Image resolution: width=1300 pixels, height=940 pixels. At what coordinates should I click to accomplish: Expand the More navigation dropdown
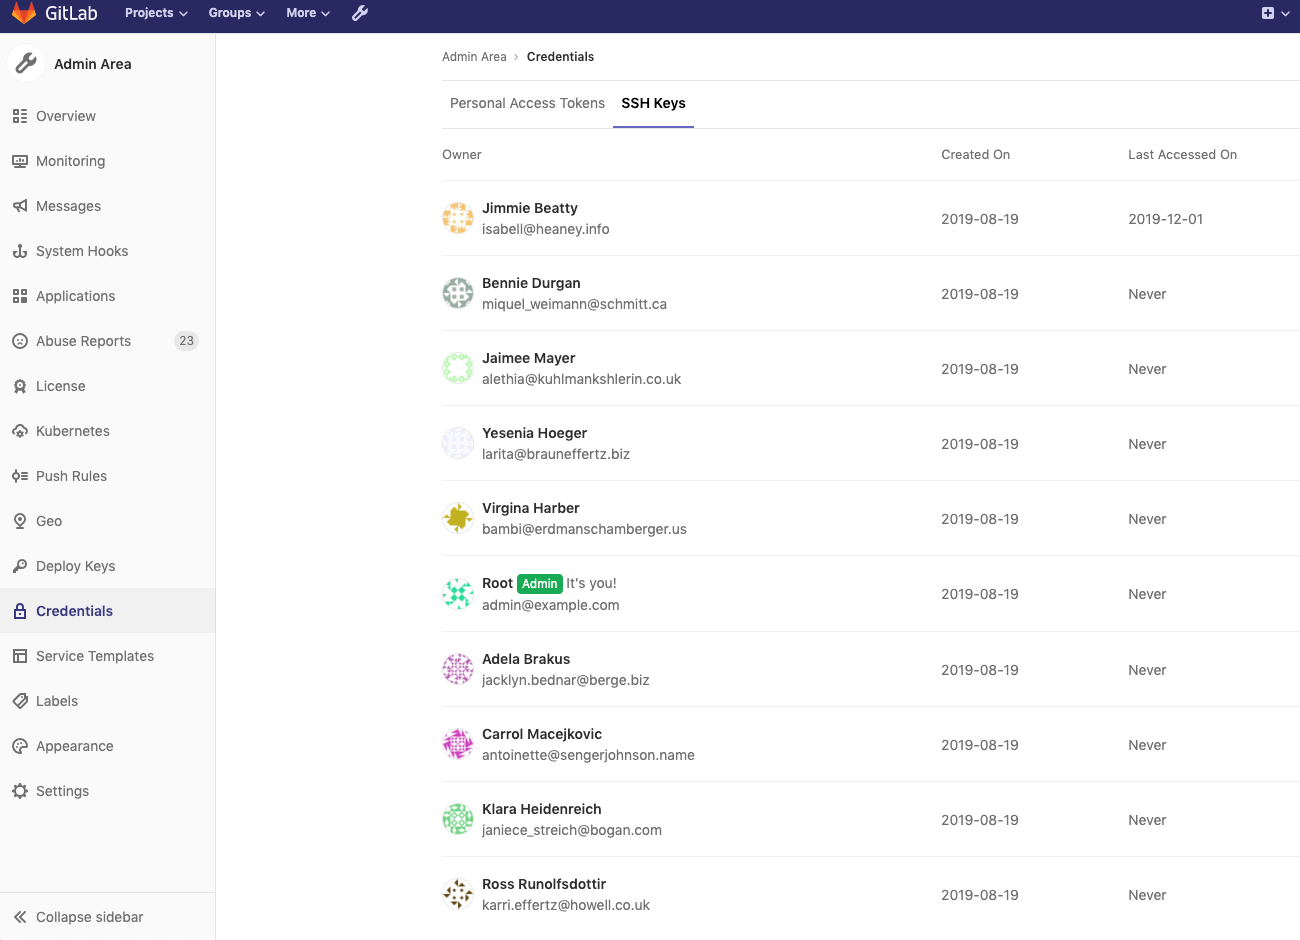coord(307,13)
